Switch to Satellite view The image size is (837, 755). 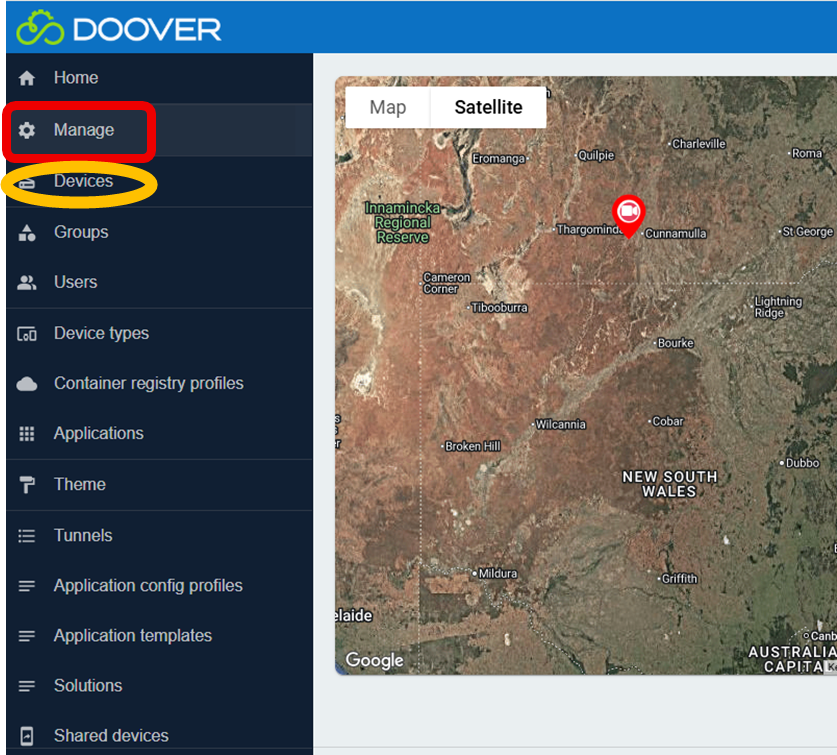[488, 107]
